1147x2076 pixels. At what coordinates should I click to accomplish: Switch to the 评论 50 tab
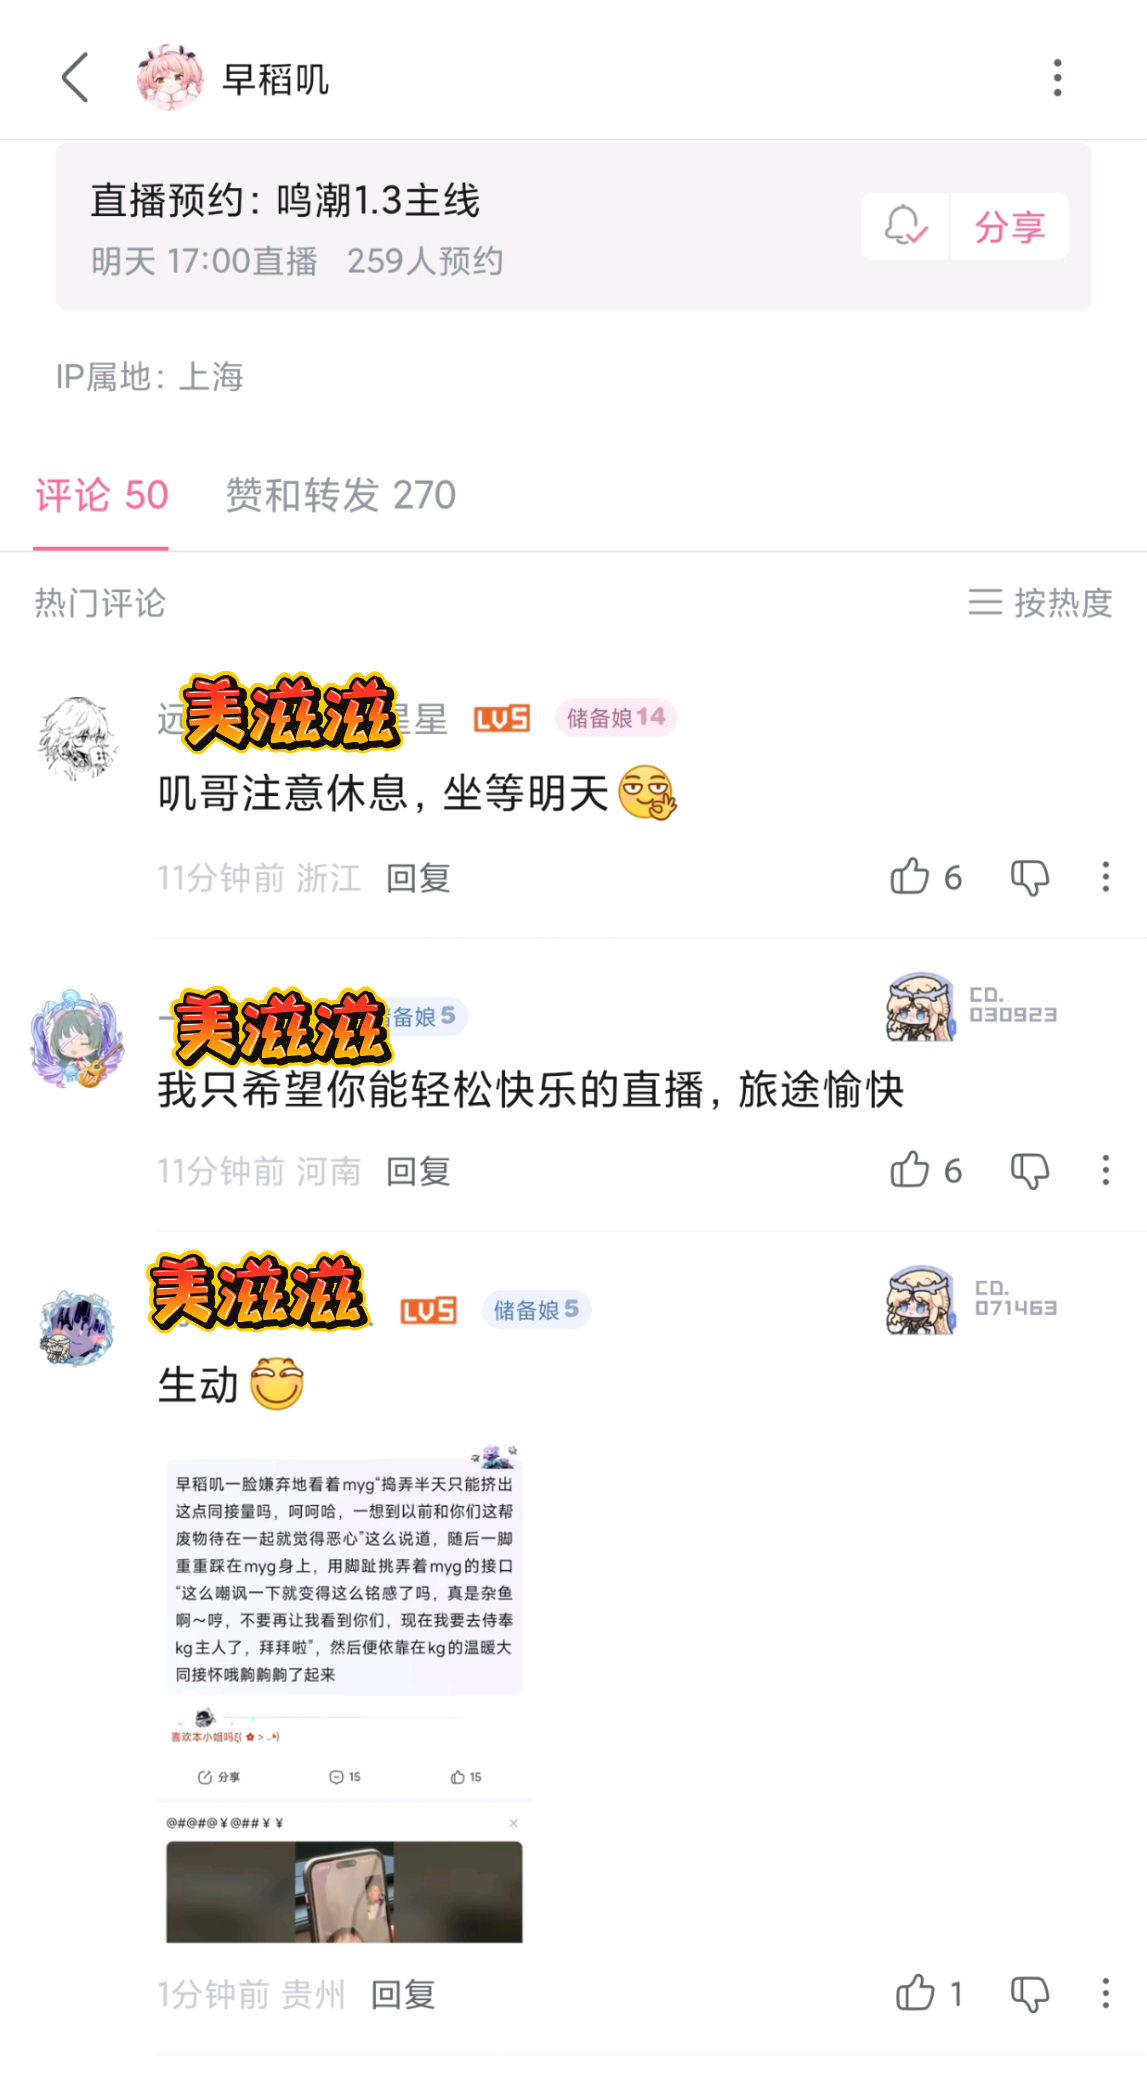coord(102,495)
